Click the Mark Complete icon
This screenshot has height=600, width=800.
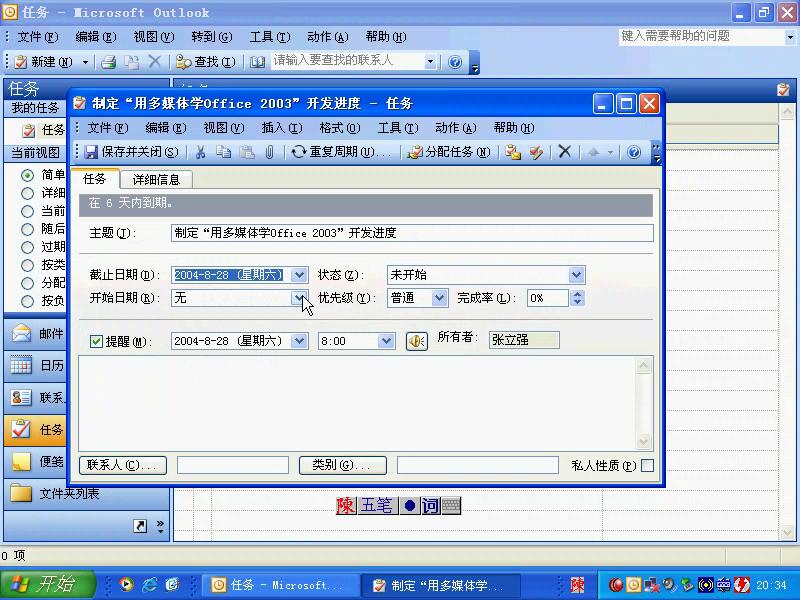click(x=536, y=152)
